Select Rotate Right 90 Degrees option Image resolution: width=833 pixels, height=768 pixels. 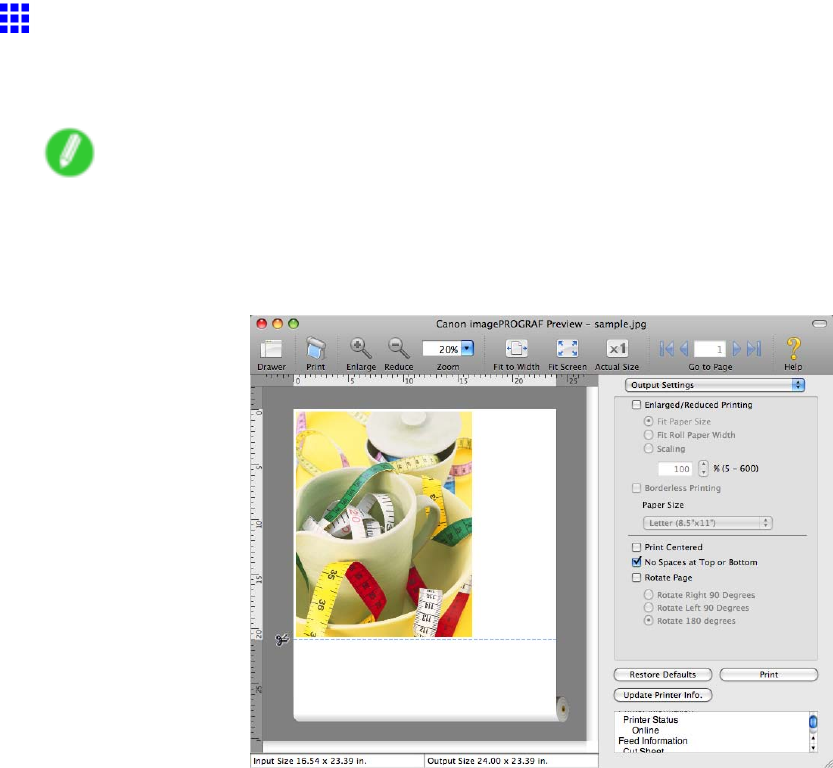point(648,595)
